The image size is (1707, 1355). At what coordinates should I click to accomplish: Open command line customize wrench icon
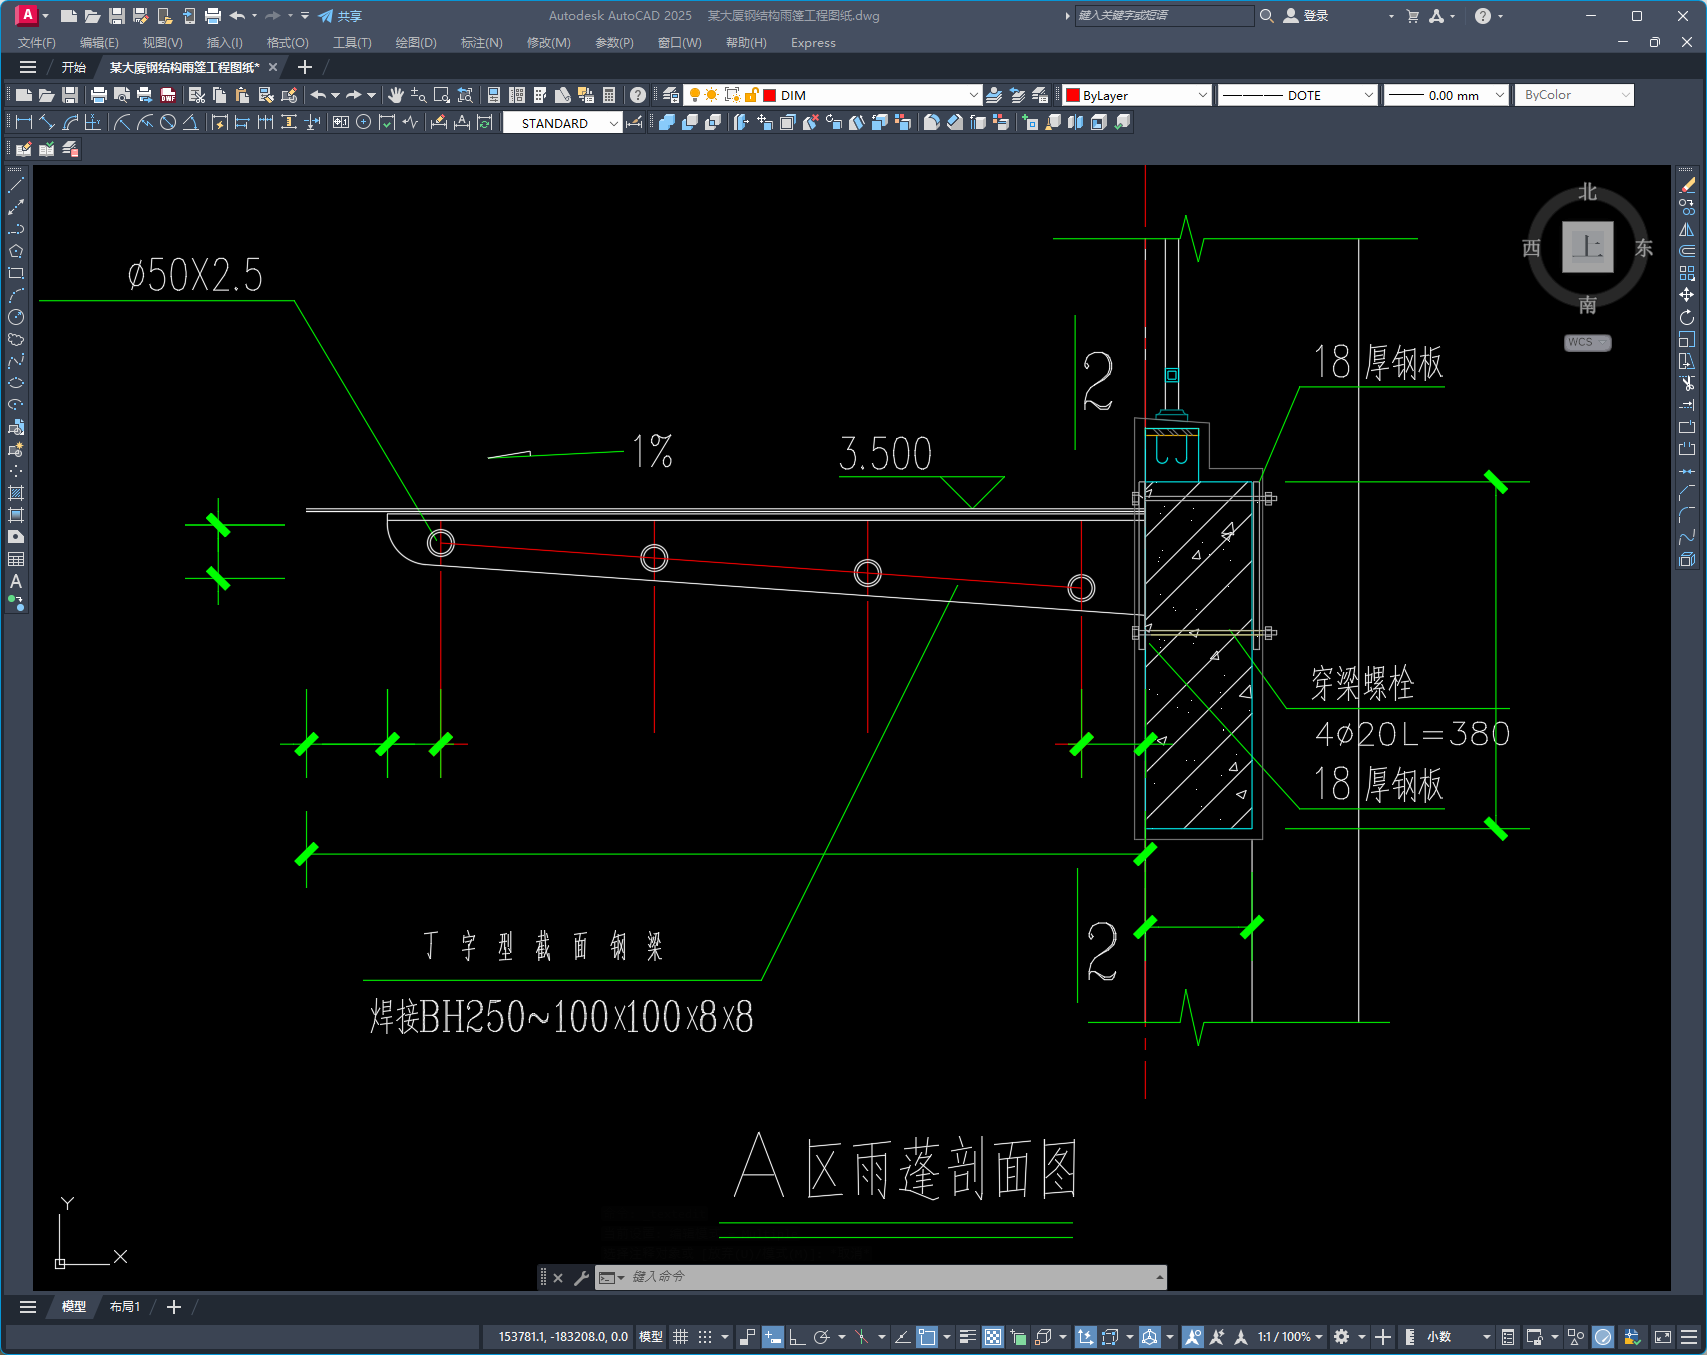tap(581, 1277)
